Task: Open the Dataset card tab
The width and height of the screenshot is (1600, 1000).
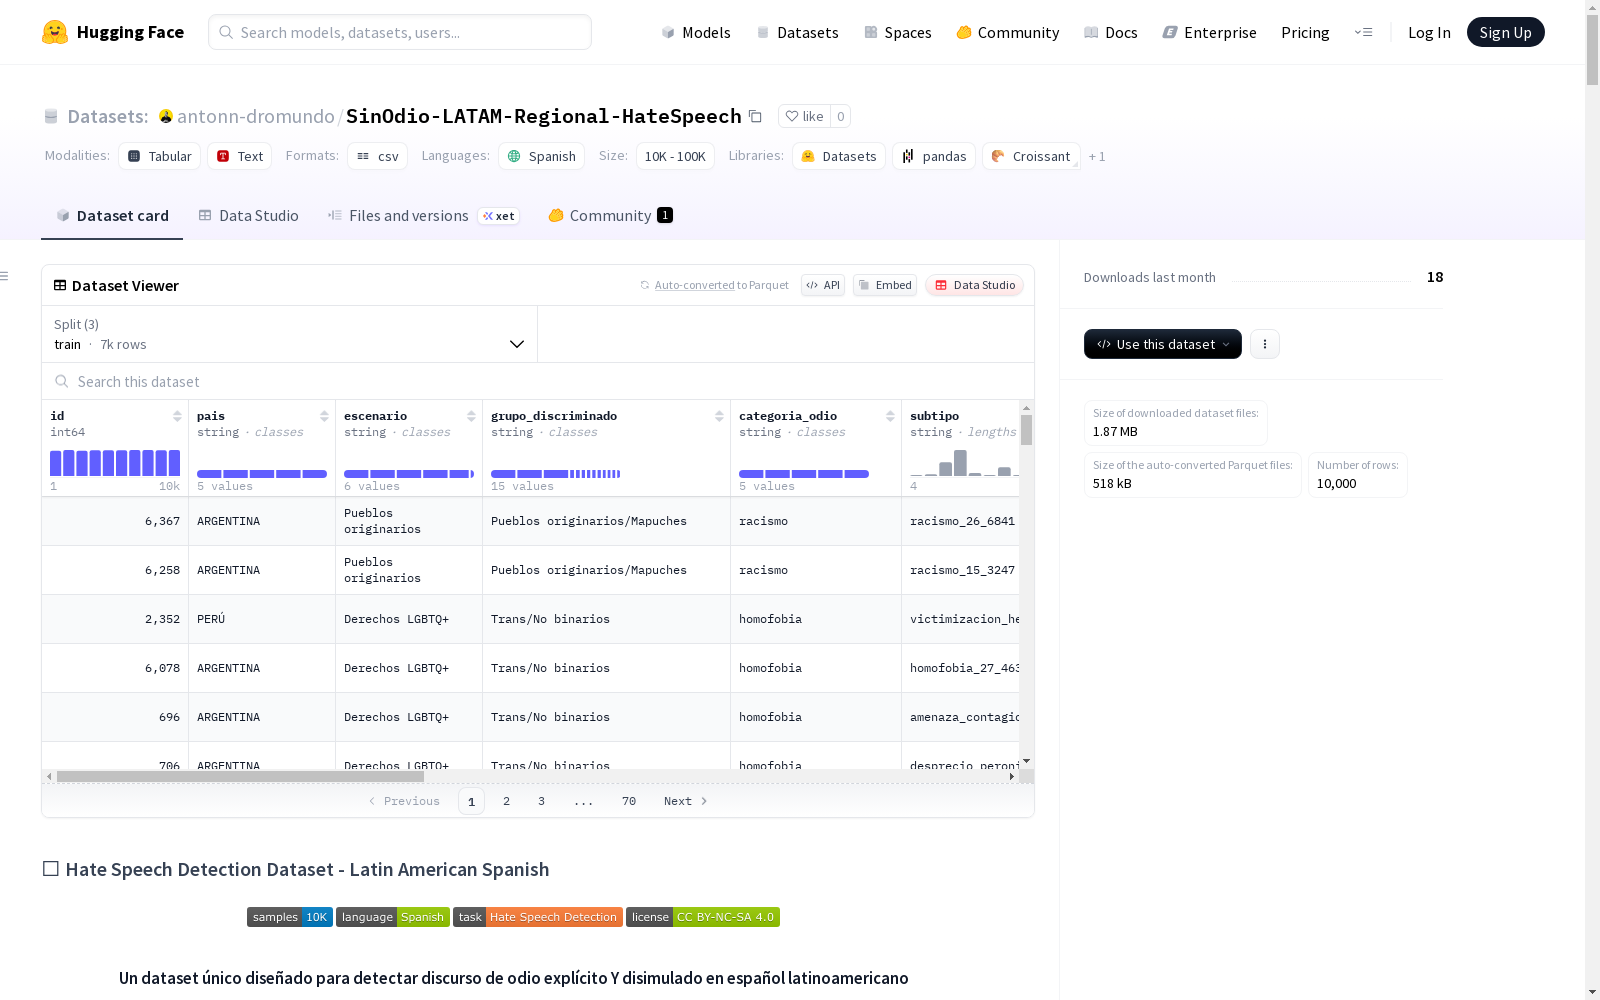Action: [112, 216]
